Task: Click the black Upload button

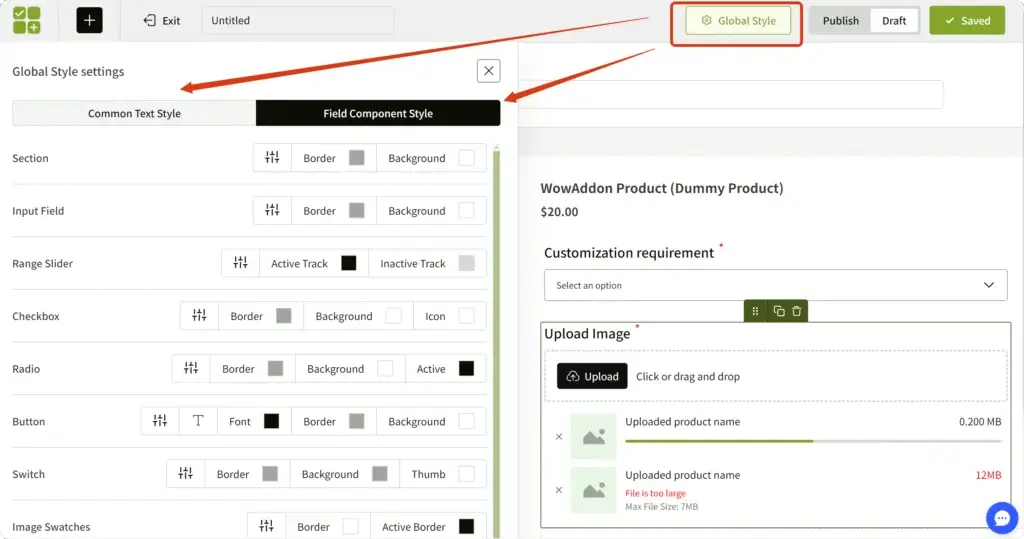Action: coord(592,377)
